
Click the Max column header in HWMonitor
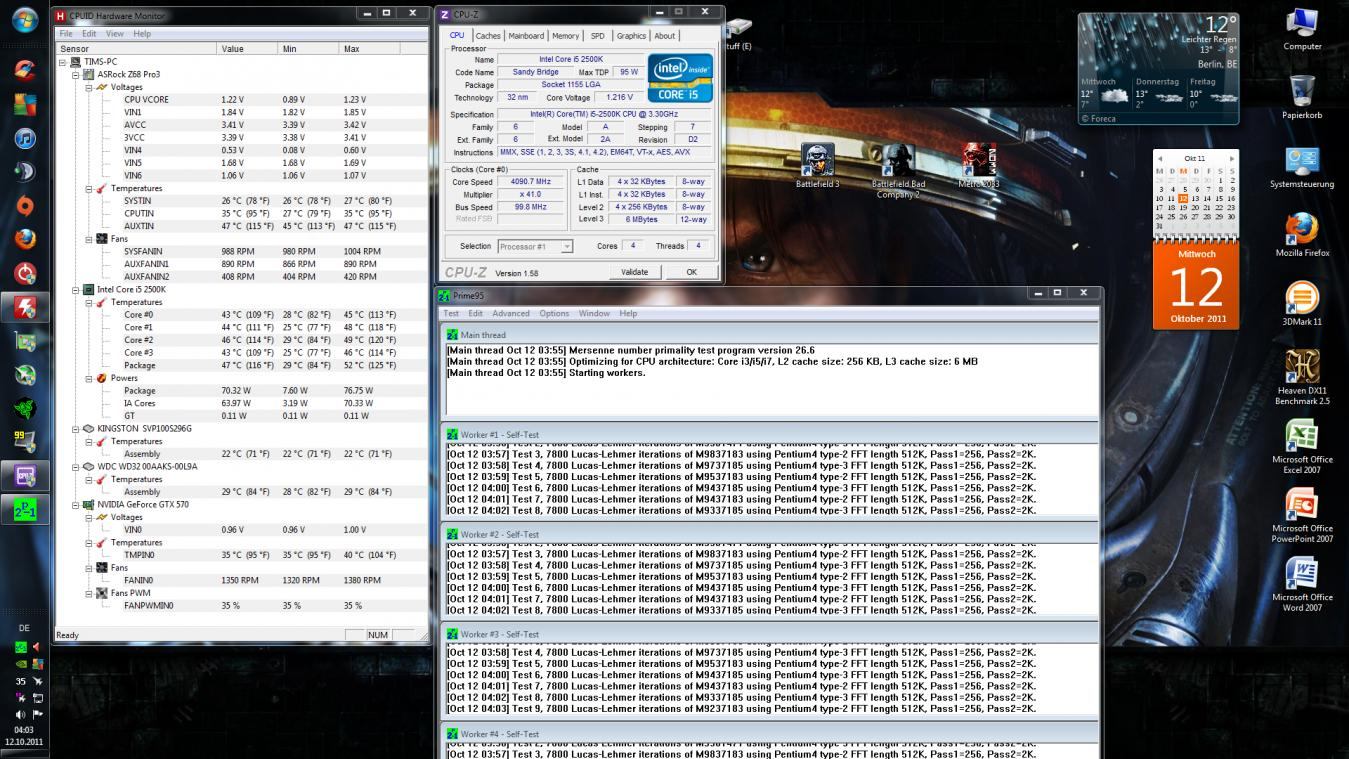[x=369, y=48]
